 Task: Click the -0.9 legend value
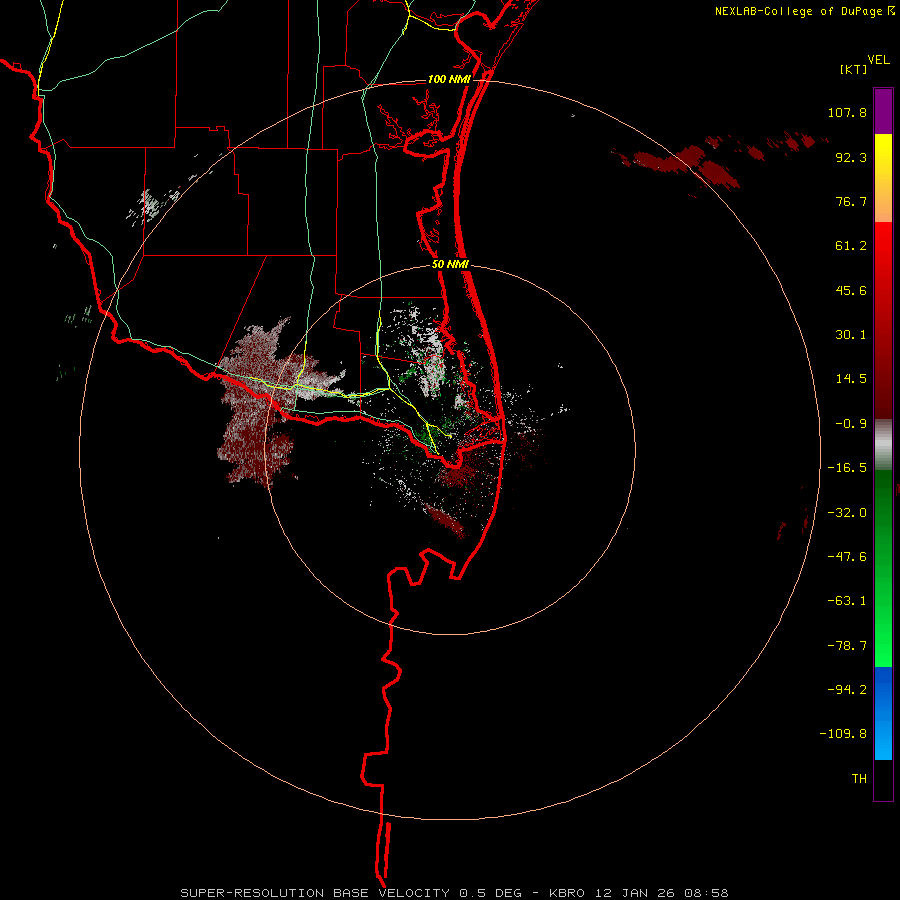(x=851, y=424)
